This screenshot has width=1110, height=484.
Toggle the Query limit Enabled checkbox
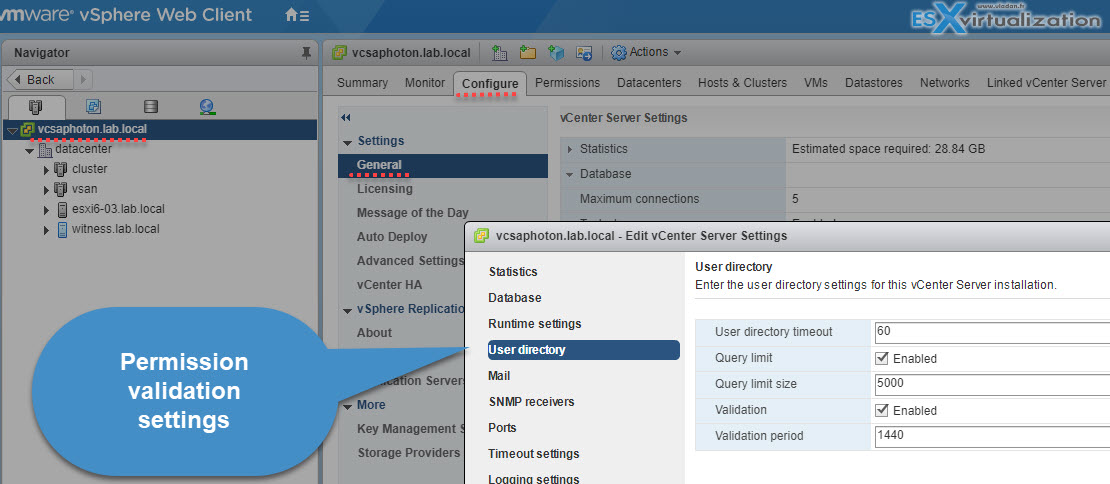[x=882, y=358]
